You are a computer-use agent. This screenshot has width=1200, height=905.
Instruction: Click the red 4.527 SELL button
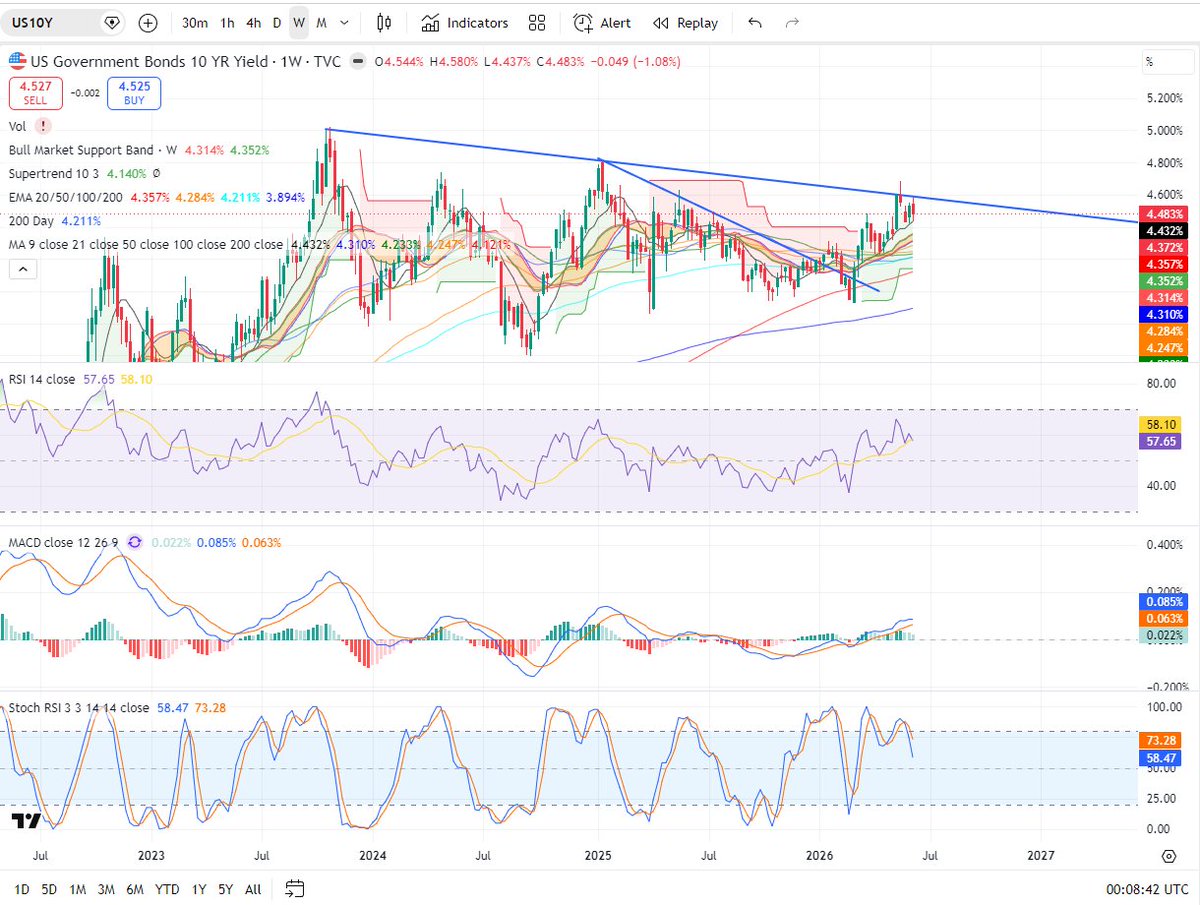(36, 93)
